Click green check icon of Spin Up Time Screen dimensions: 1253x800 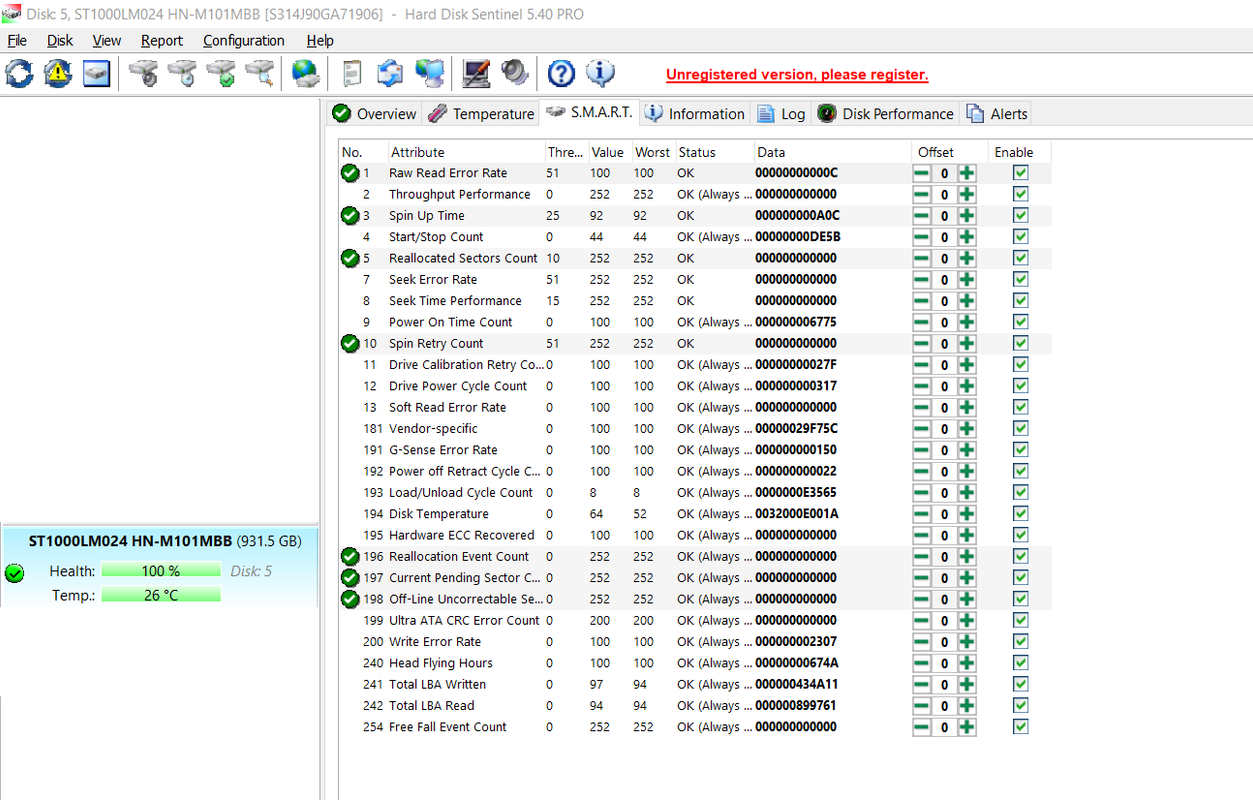350,215
